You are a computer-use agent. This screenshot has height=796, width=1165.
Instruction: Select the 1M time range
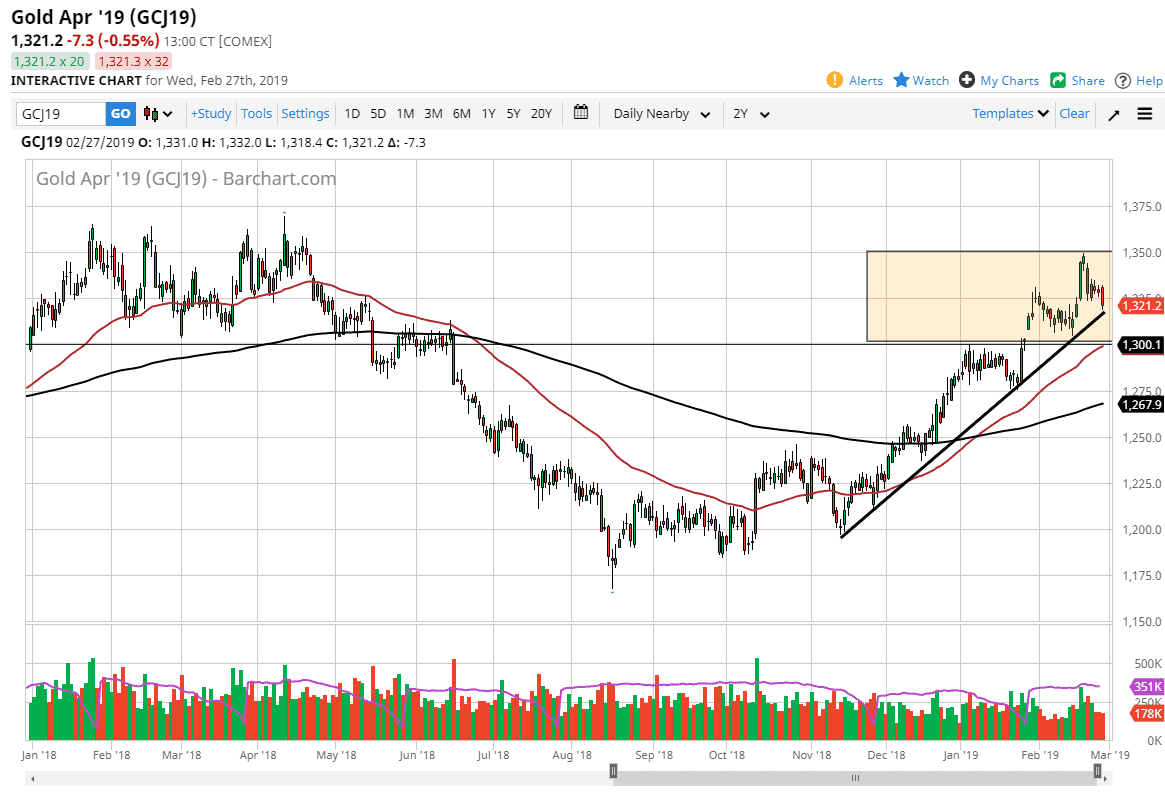click(405, 114)
